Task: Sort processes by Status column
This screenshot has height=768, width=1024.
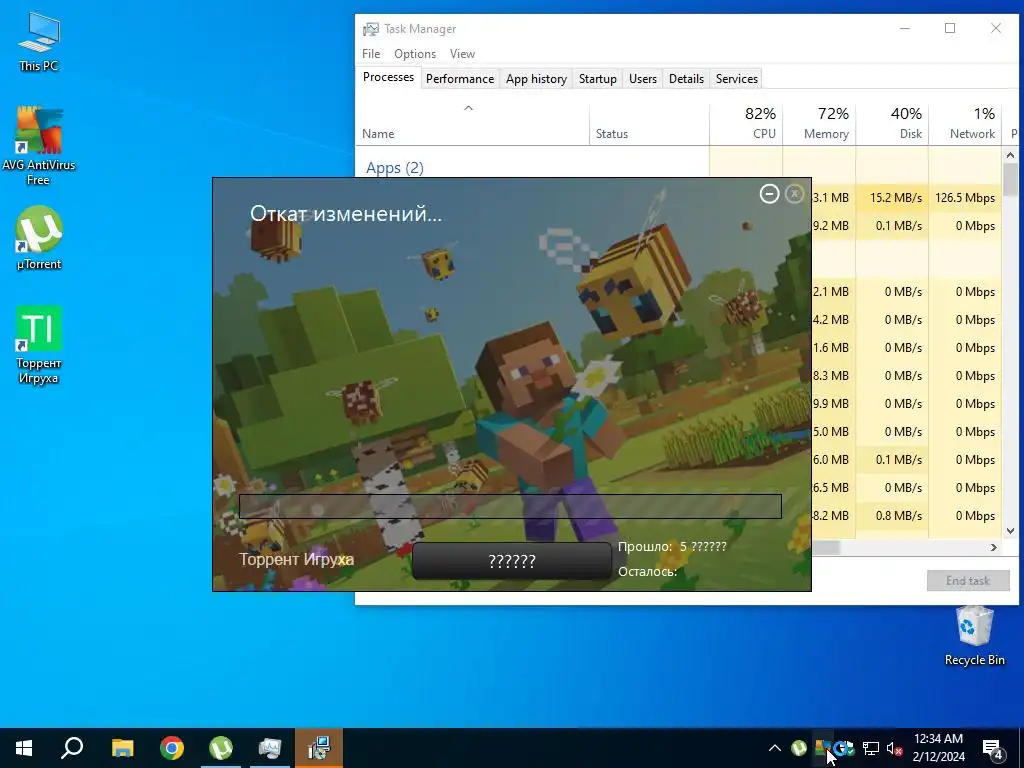Action: pos(649,123)
